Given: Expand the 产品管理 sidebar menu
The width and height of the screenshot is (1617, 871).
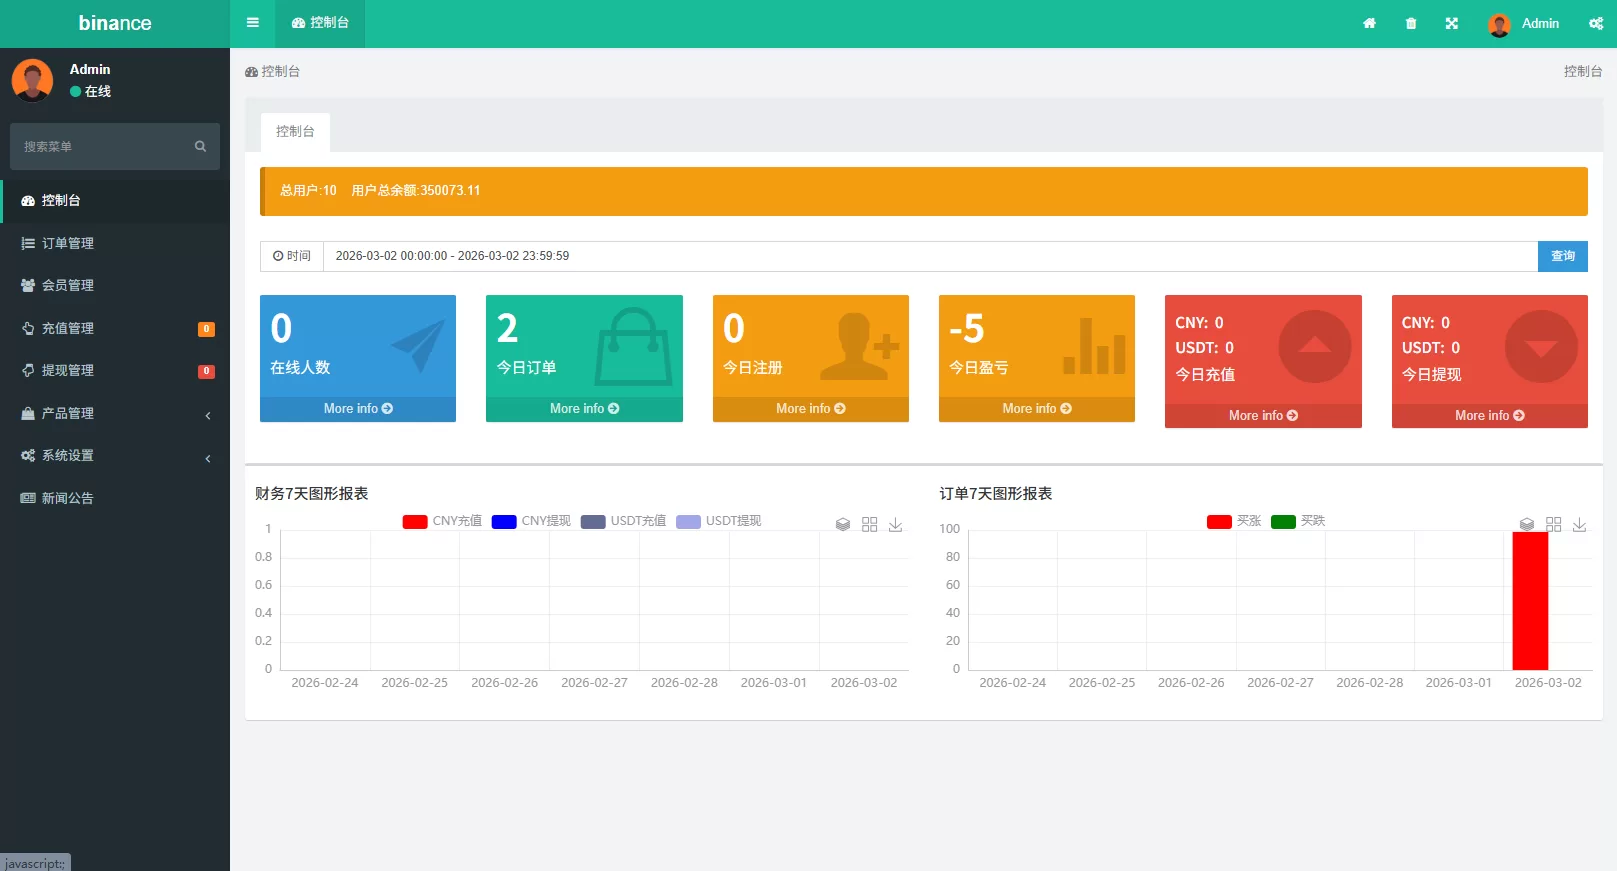Looking at the screenshot, I should [115, 413].
